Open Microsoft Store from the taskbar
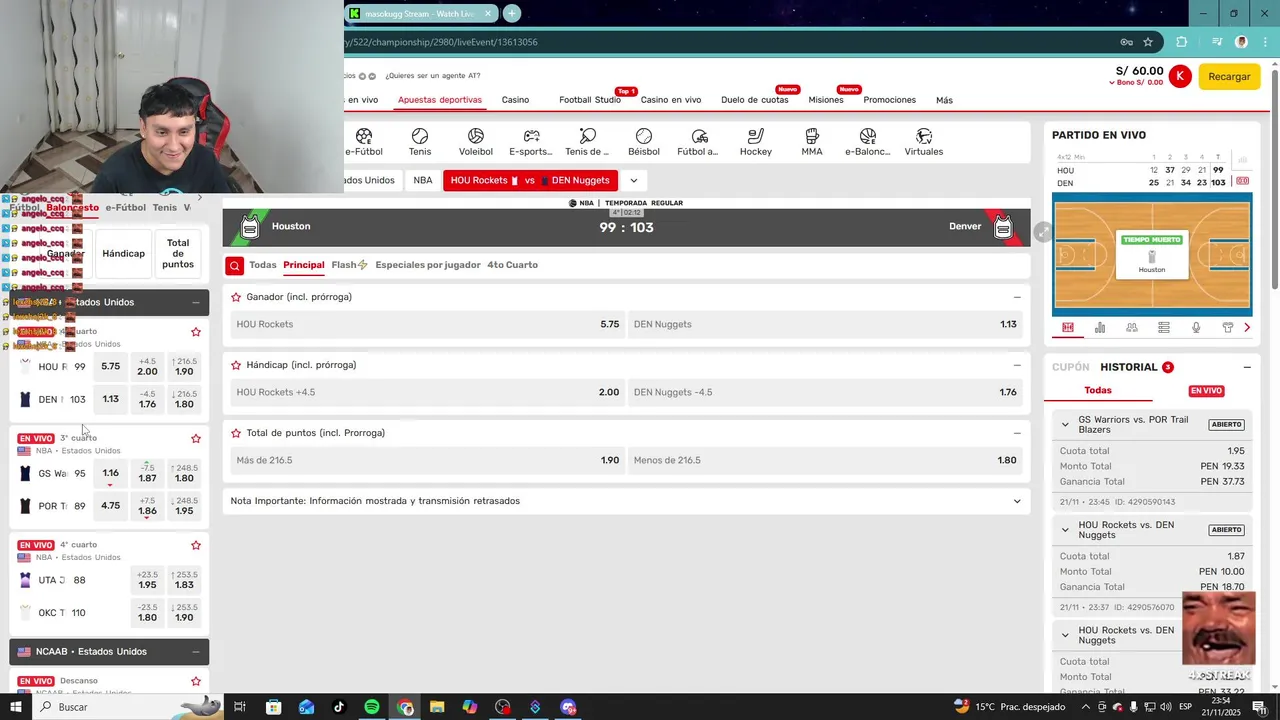Image resolution: width=1280 pixels, height=720 pixels. pyautogui.click(x=274, y=707)
